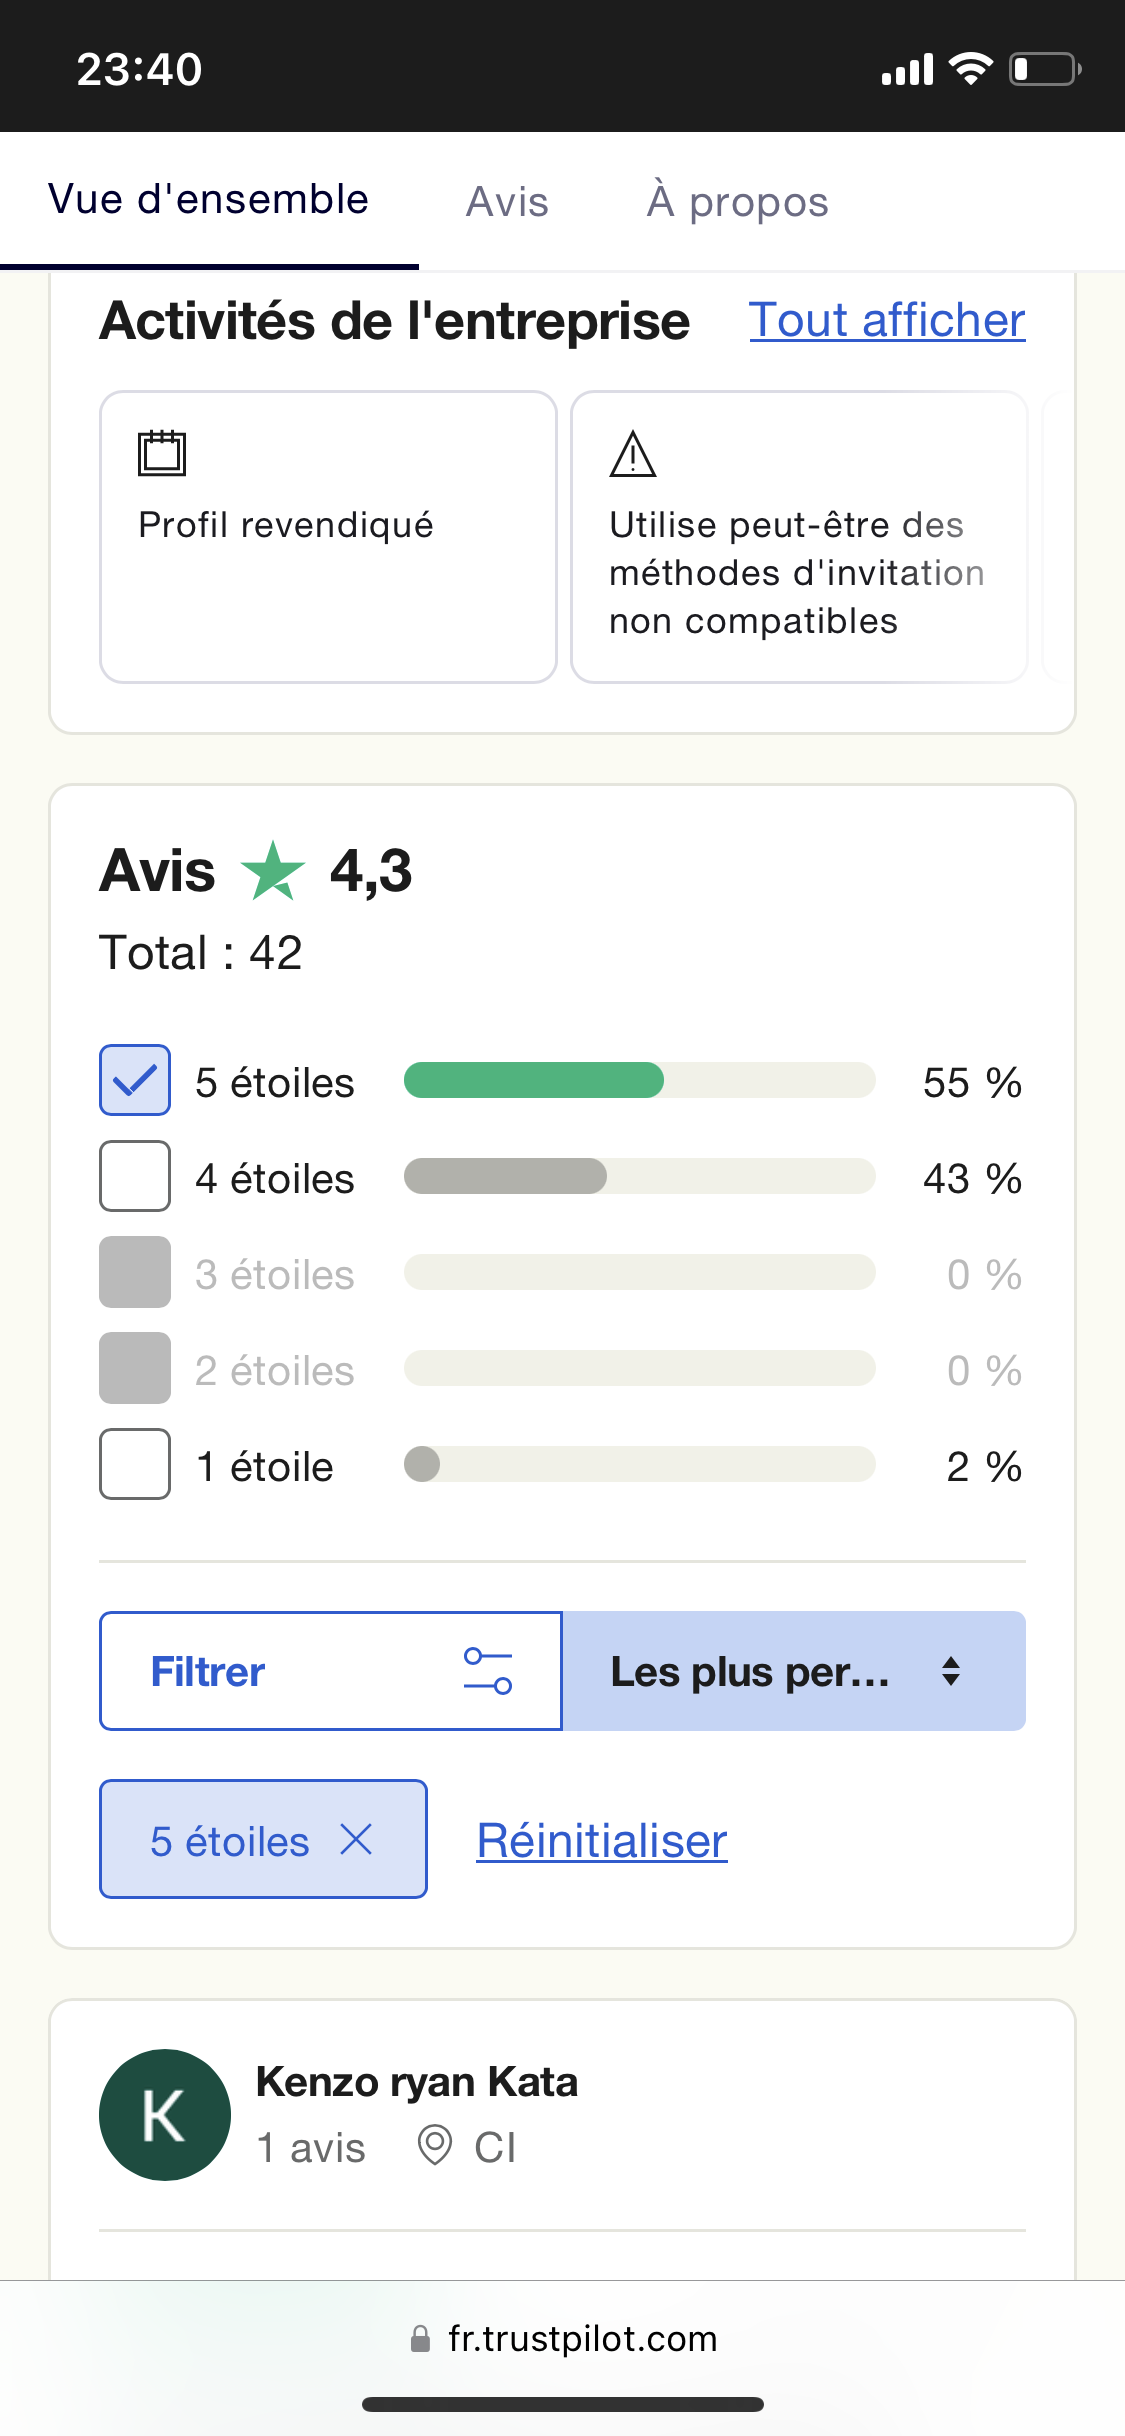
Task: Click the sort dropdown up-down arrows
Action: [951, 1671]
